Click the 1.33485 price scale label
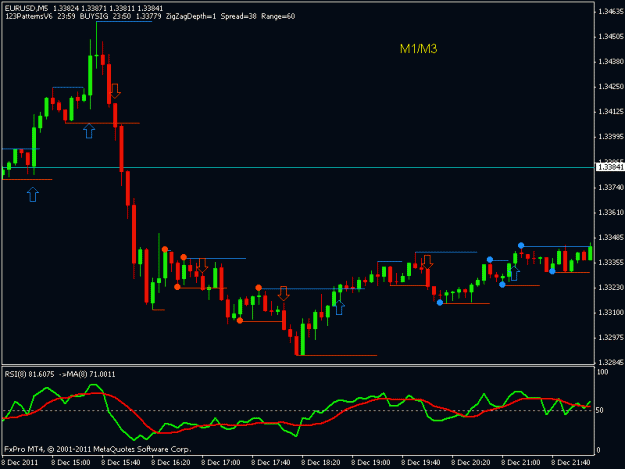The image size is (625, 469). [x=610, y=237]
